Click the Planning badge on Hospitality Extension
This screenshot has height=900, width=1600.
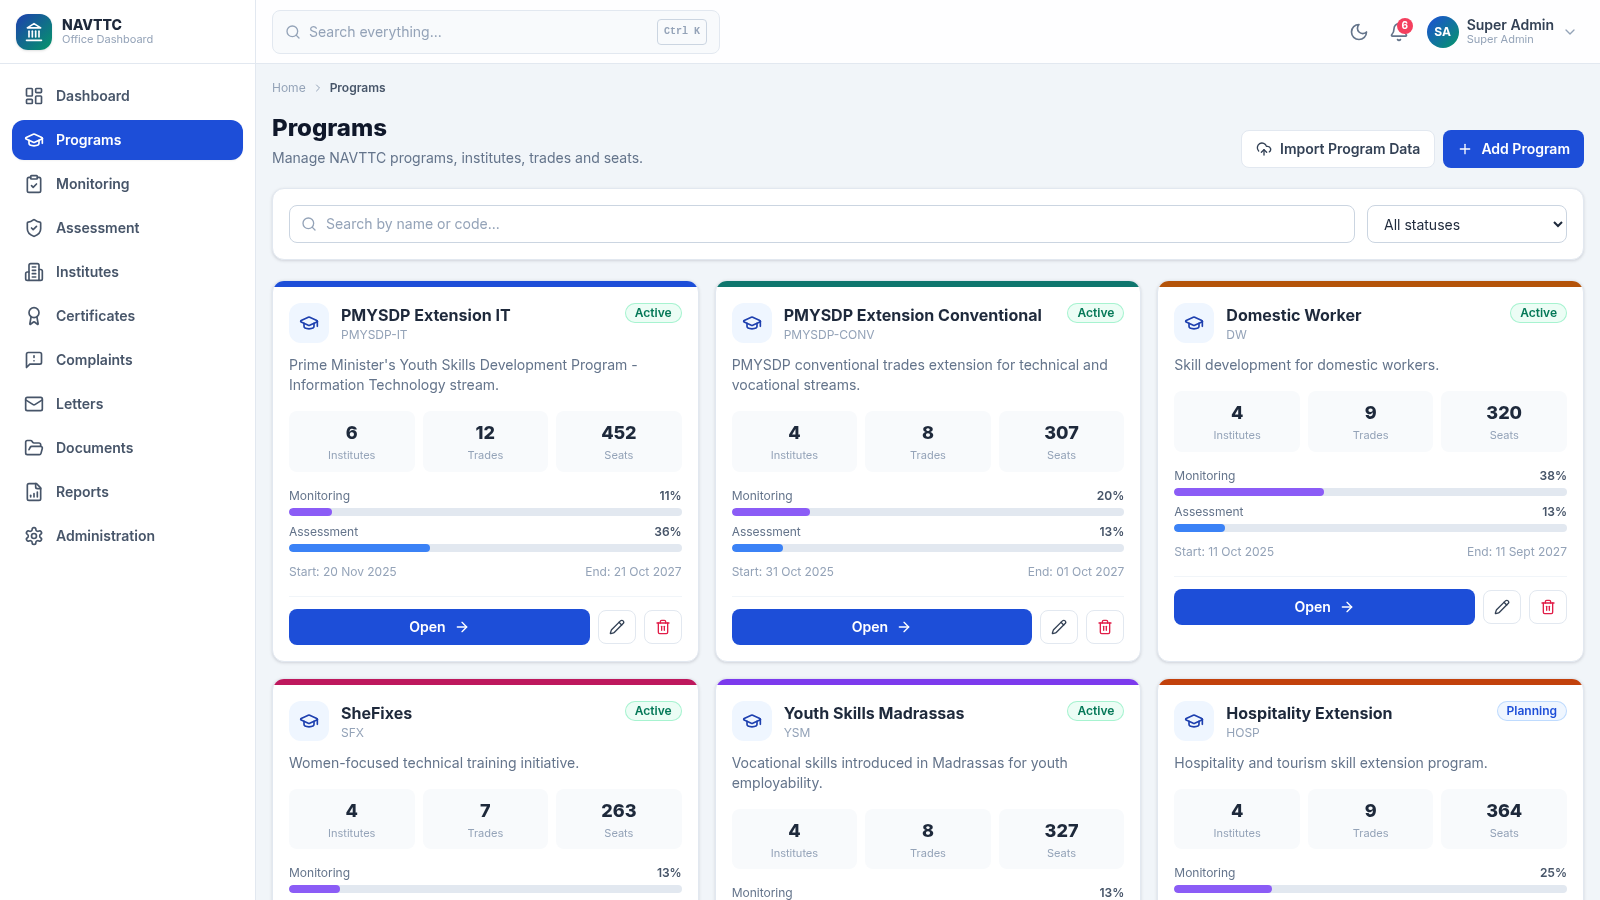1531,711
